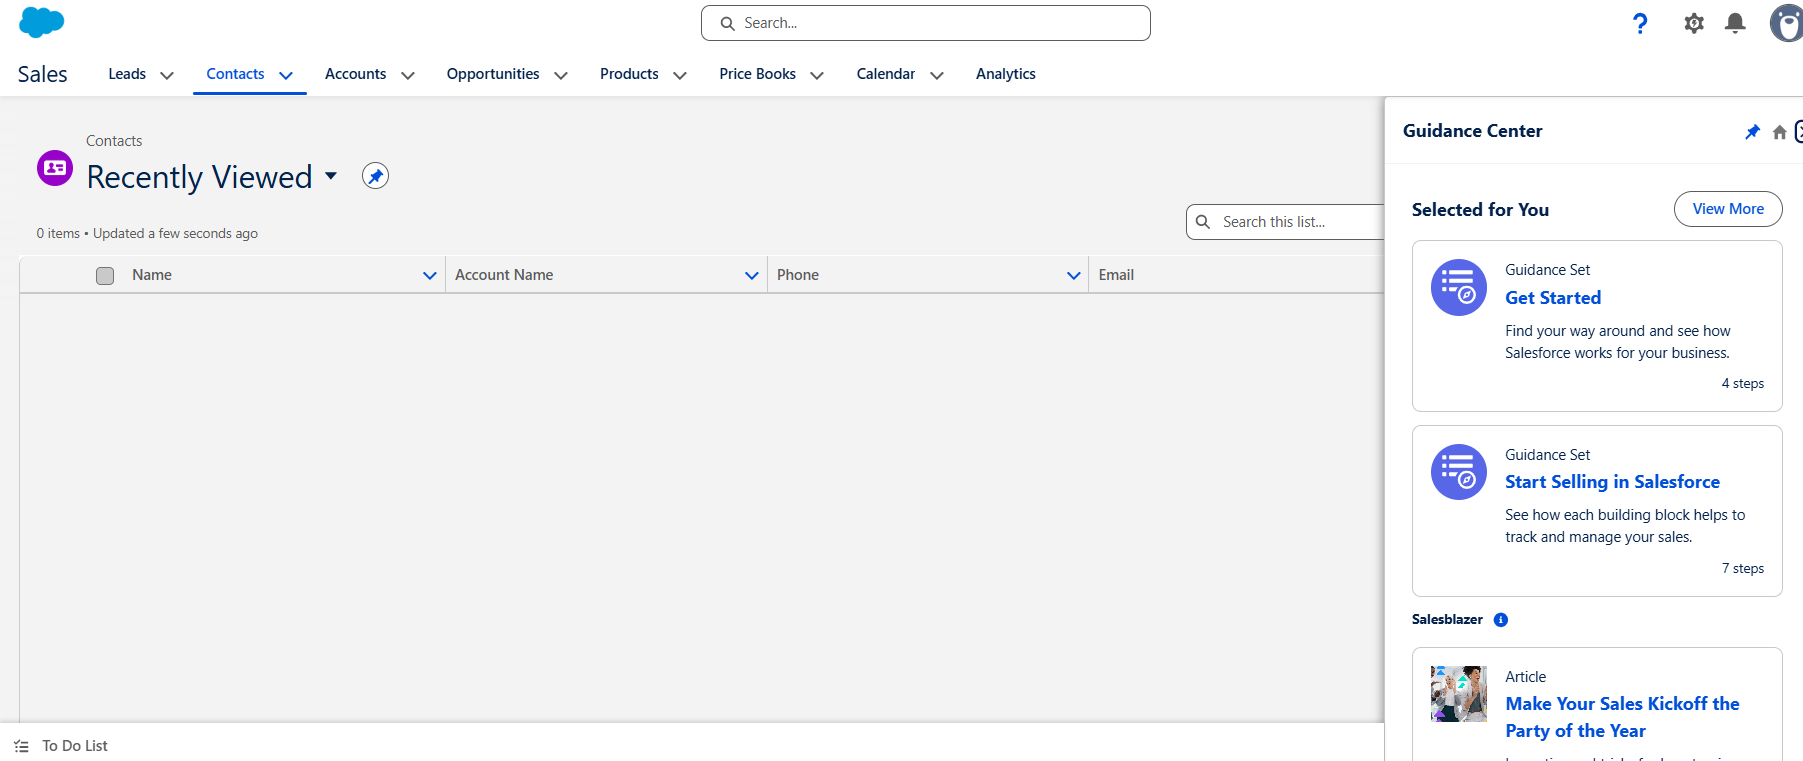This screenshot has height=761, width=1803.
Task: Click the Contacts breadcrumb label
Action: pyautogui.click(x=114, y=141)
